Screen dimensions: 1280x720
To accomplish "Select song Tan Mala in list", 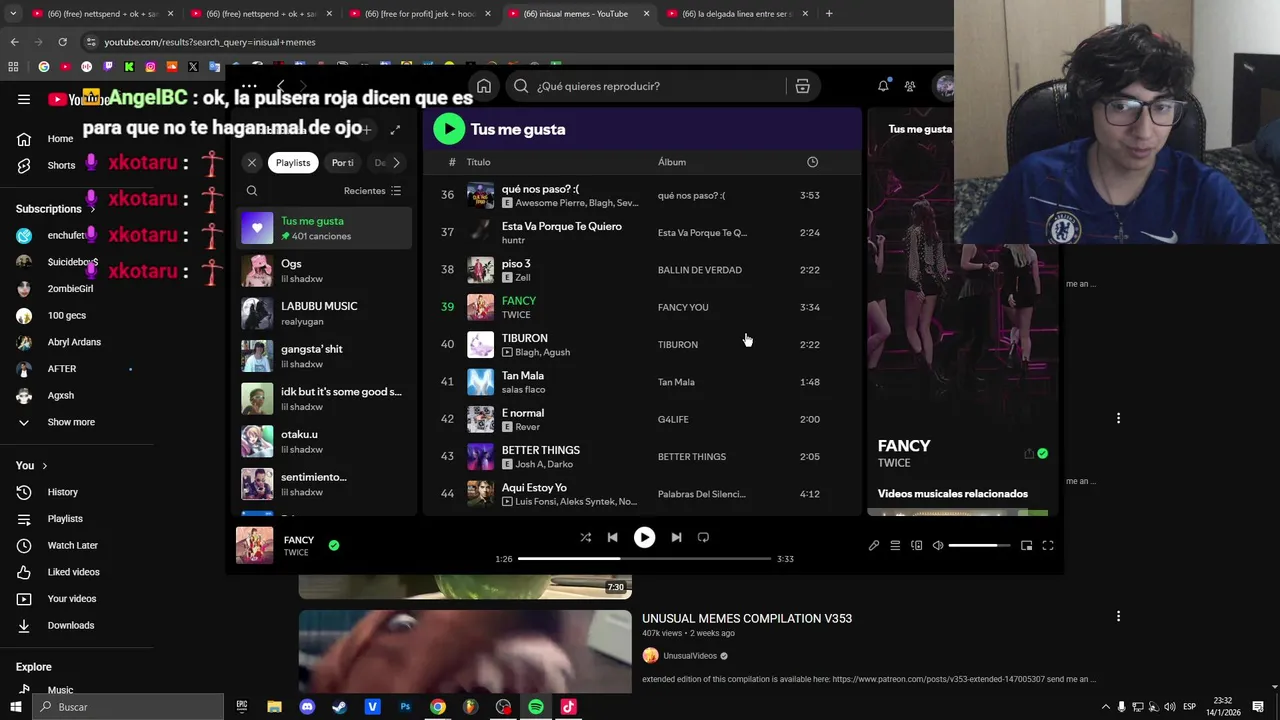I will point(640,382).
